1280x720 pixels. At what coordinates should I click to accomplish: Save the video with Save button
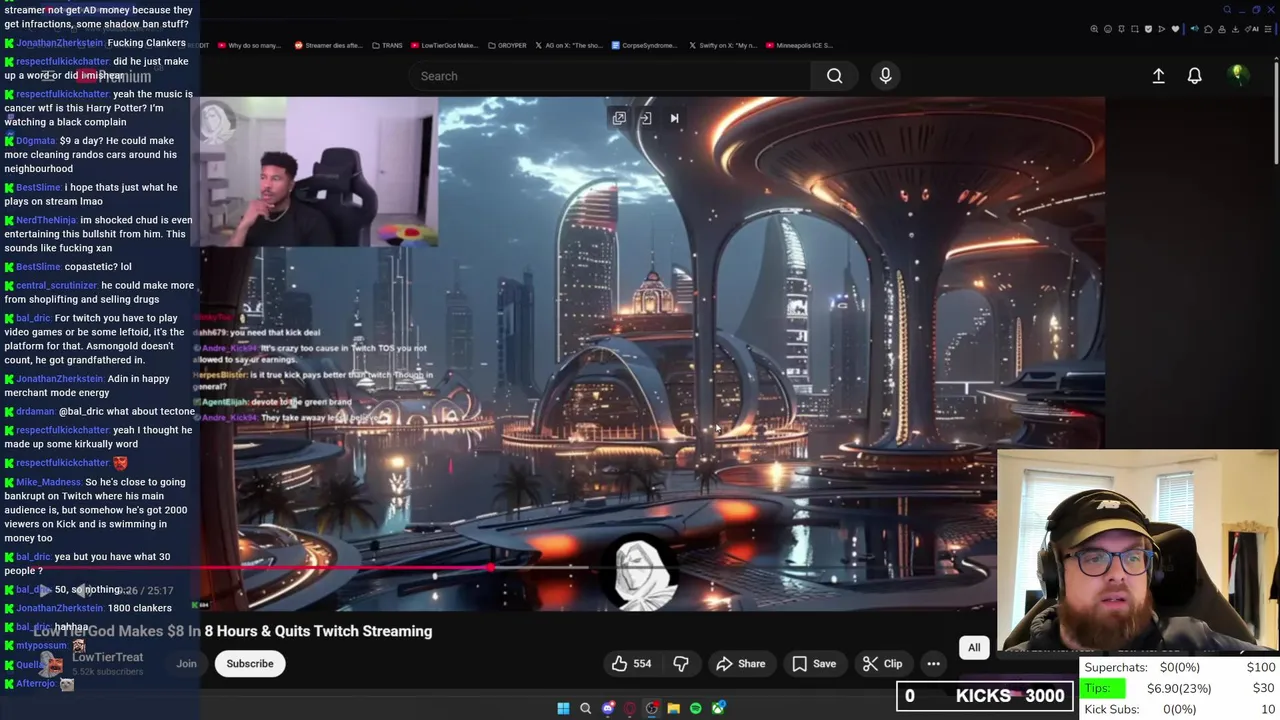pyautogui.click(x=814, y=664)
